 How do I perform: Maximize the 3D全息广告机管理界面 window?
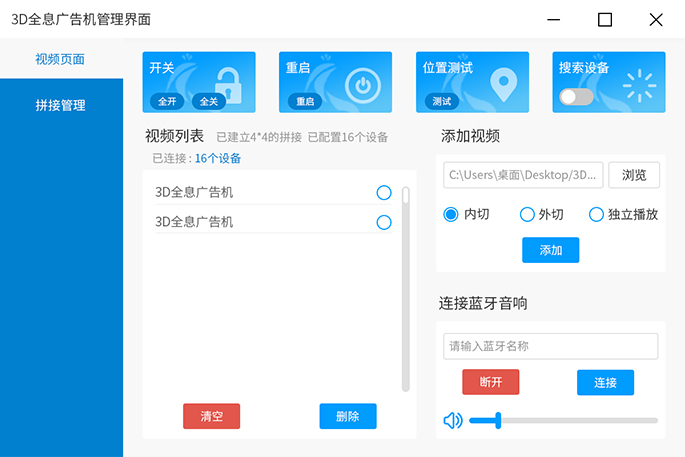click(605, 20)
